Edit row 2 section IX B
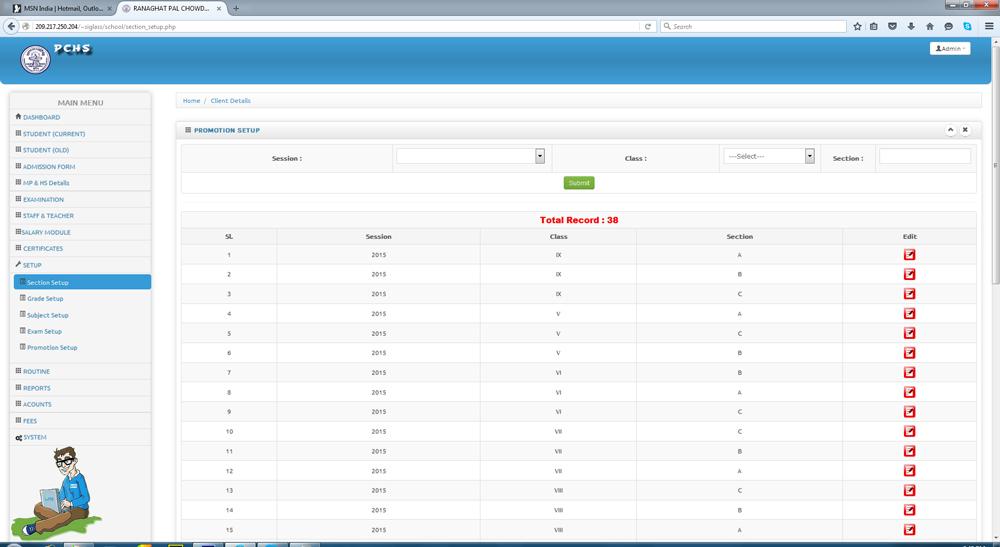1000x547 pixels. point(909,274)
